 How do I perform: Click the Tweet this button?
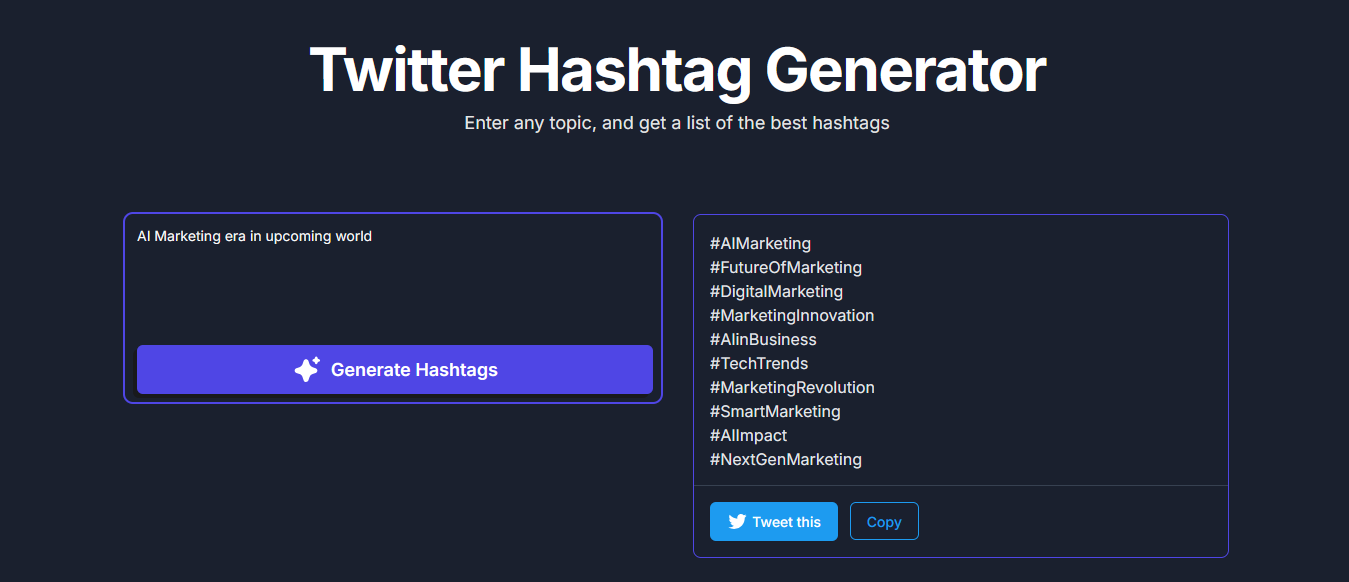[x=773, y=521]
